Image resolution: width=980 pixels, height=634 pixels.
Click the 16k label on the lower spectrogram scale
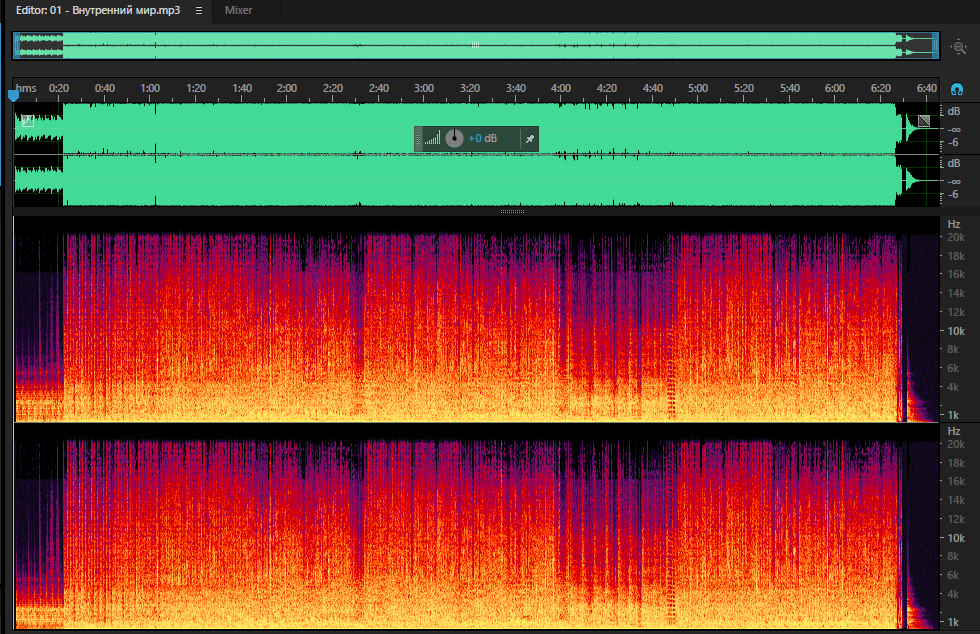(956, 481)
